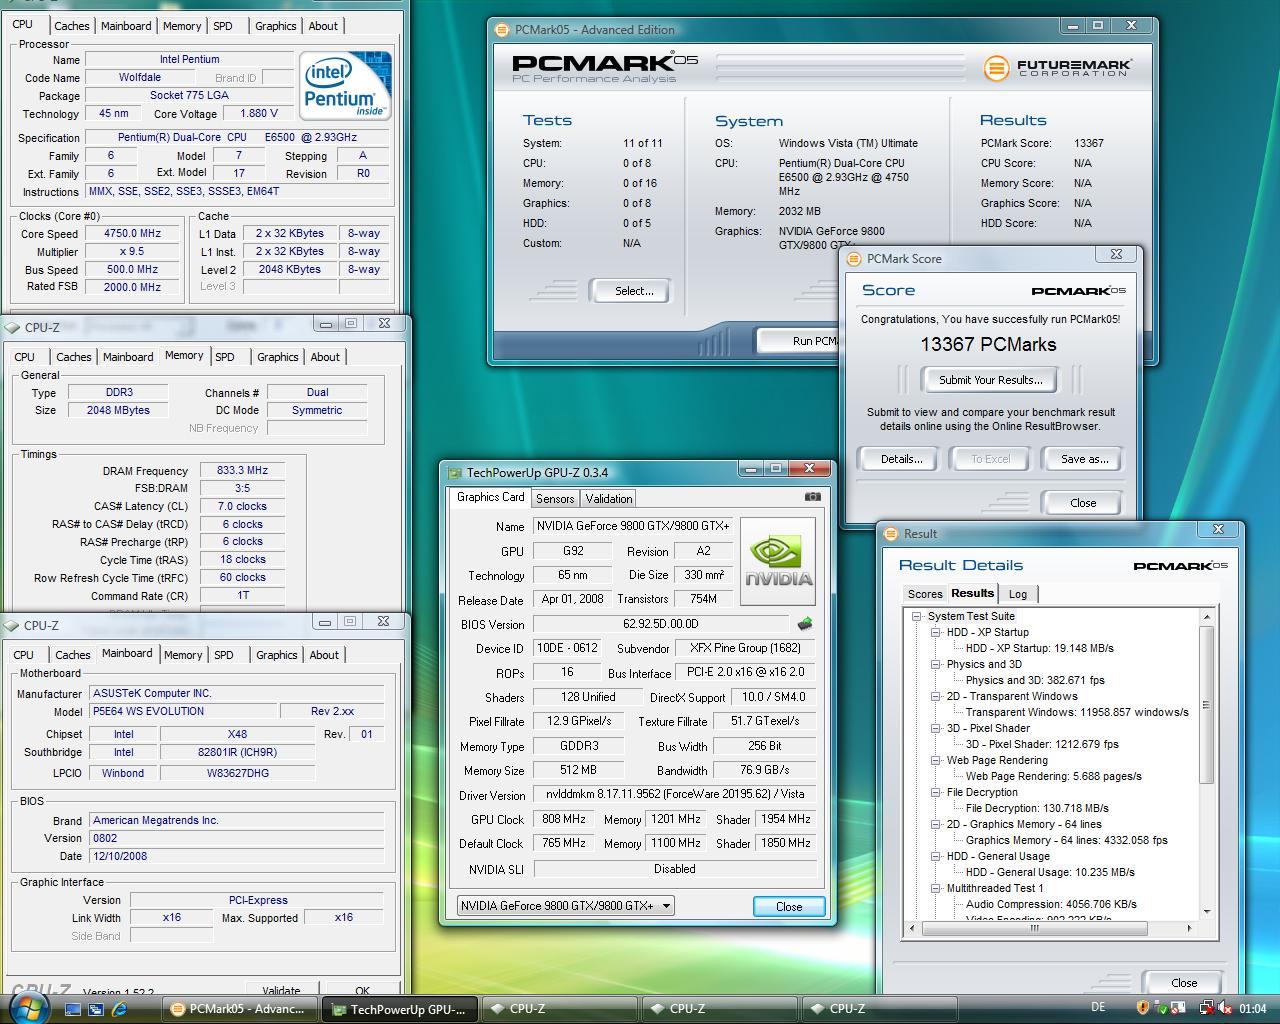1280x1024 pixels.
Task: Click the DE language indicator in the taskbar
Action: pyautogui.click(x=1098, y=1008)
